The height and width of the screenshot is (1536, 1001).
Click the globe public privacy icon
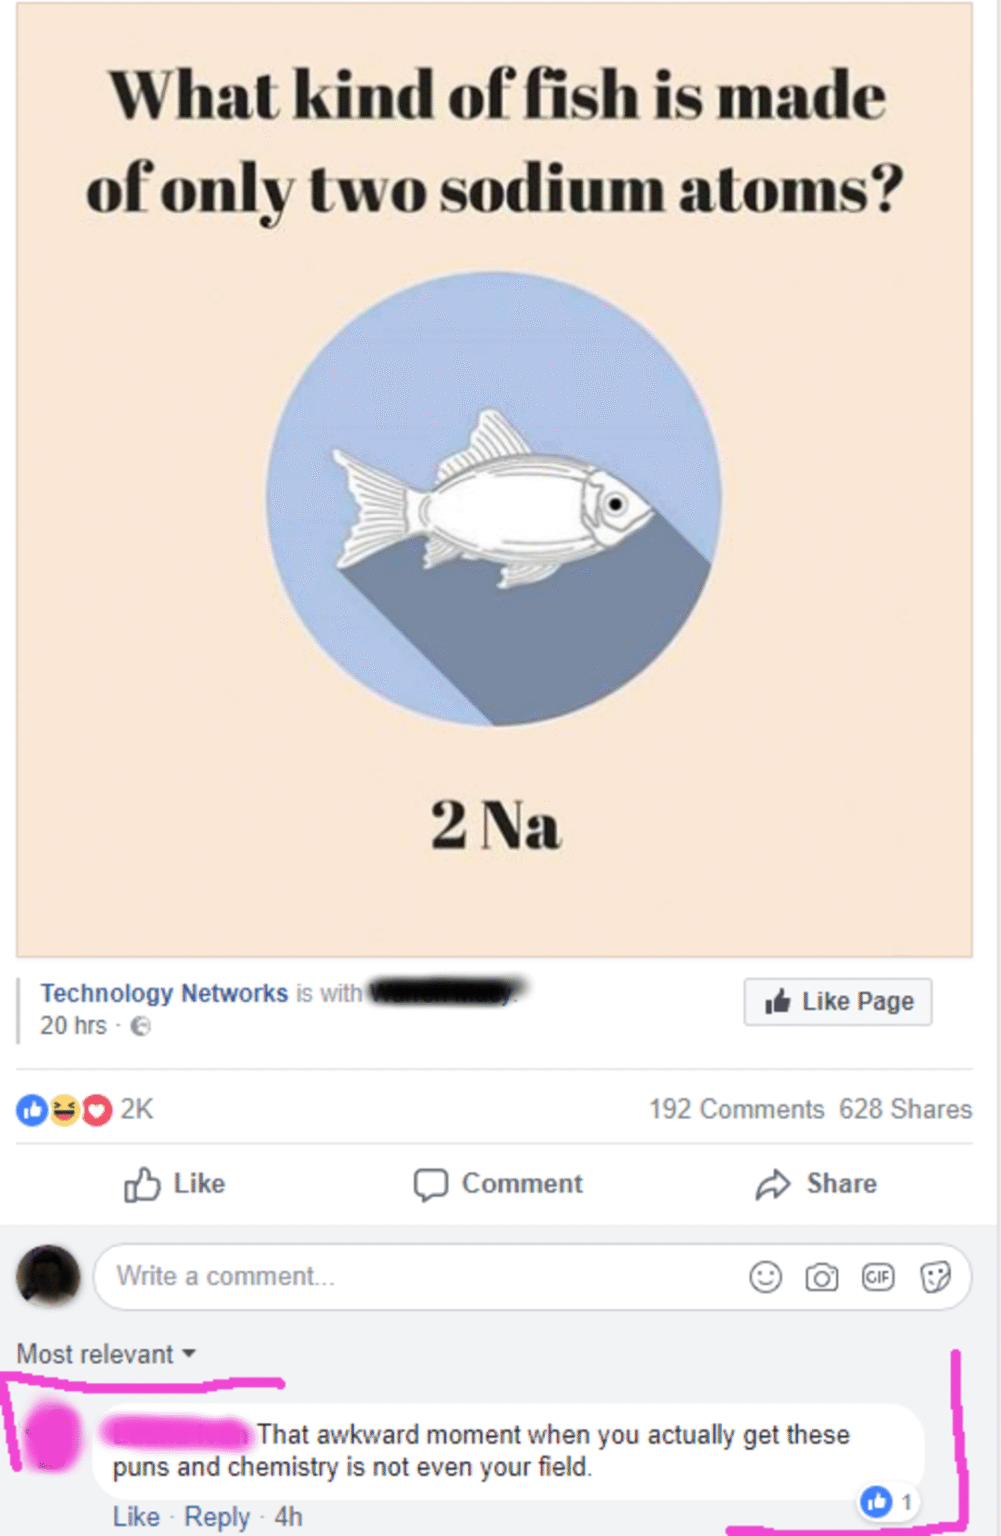[141, 1026]
